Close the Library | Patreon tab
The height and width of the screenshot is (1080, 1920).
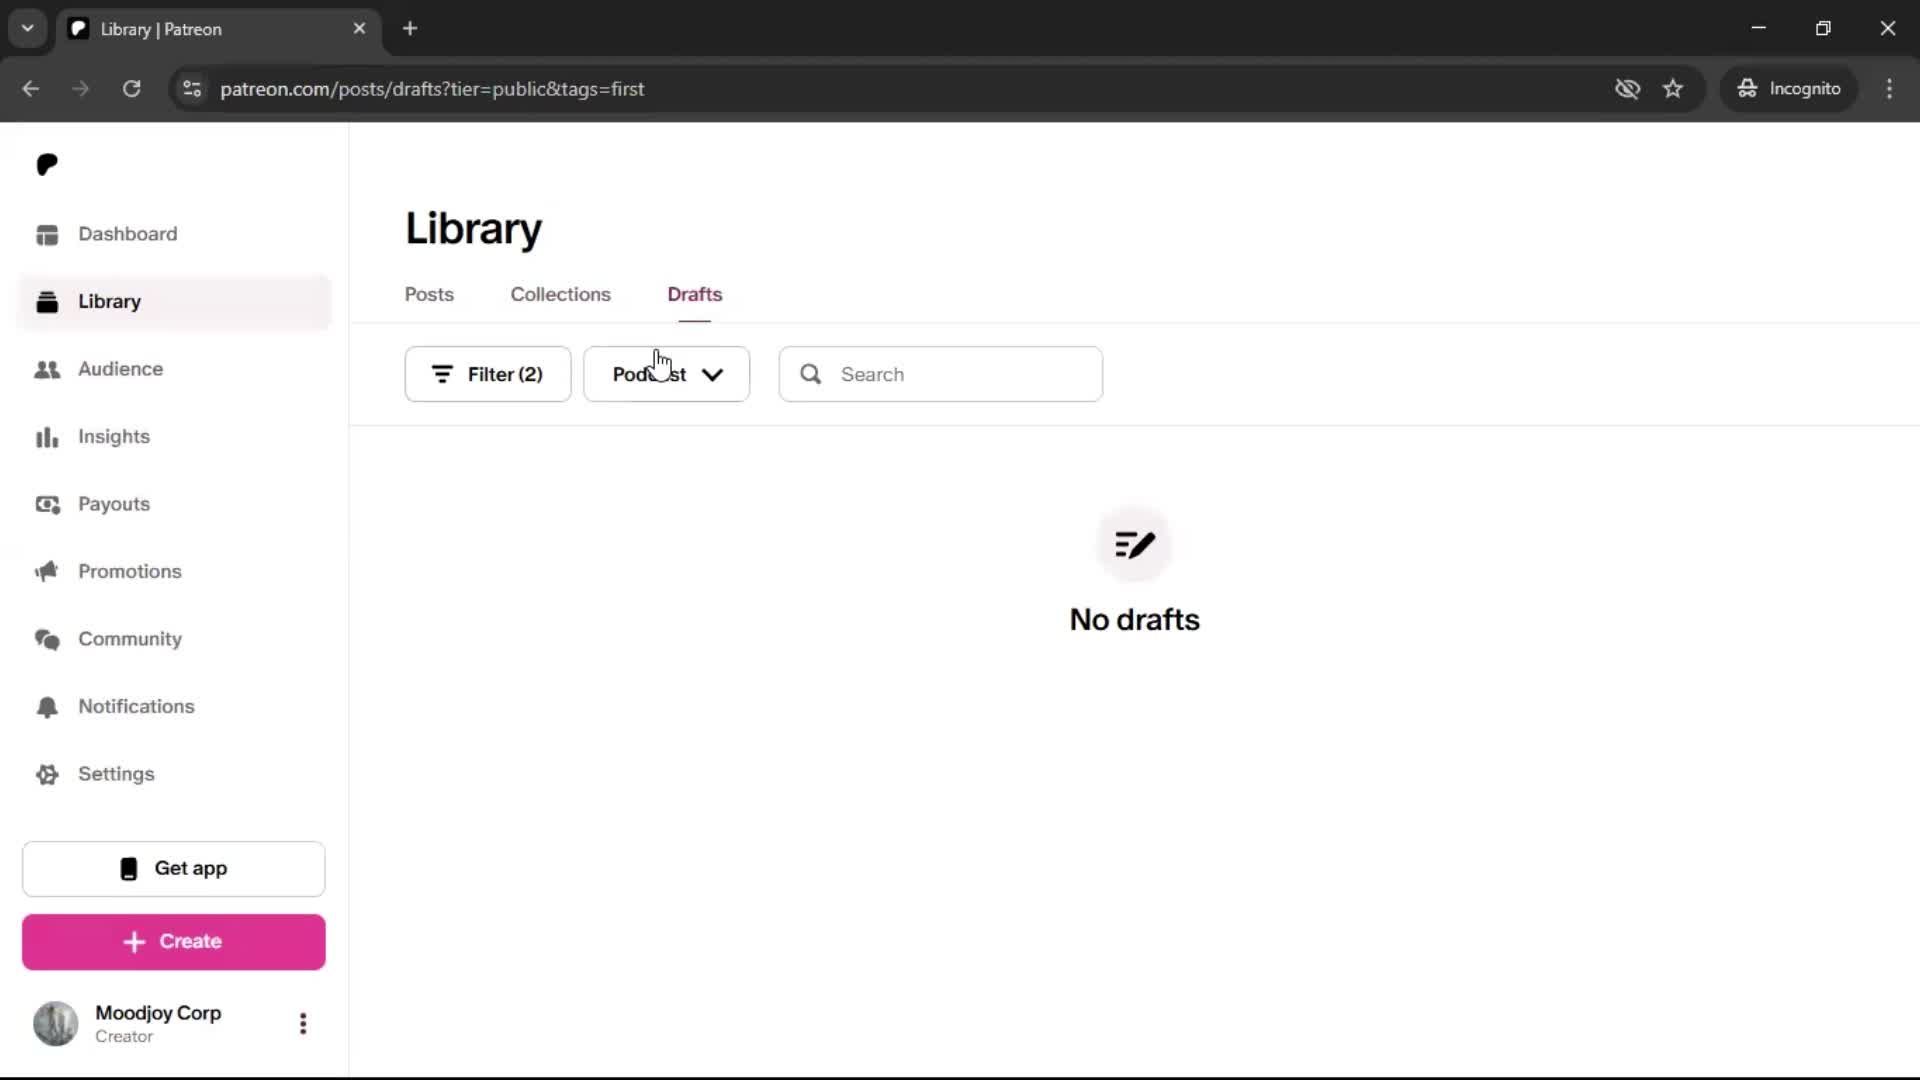click(360, 29)
